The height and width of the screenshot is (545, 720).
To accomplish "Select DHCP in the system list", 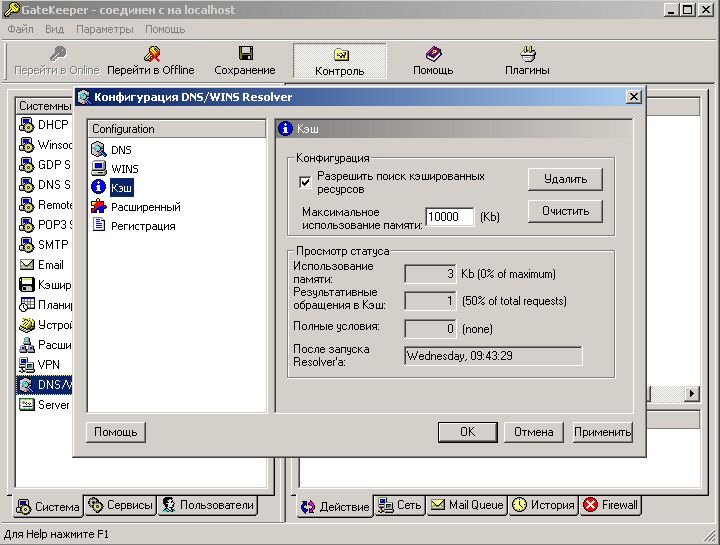I will pyautogui.click(x=44, y=125).
